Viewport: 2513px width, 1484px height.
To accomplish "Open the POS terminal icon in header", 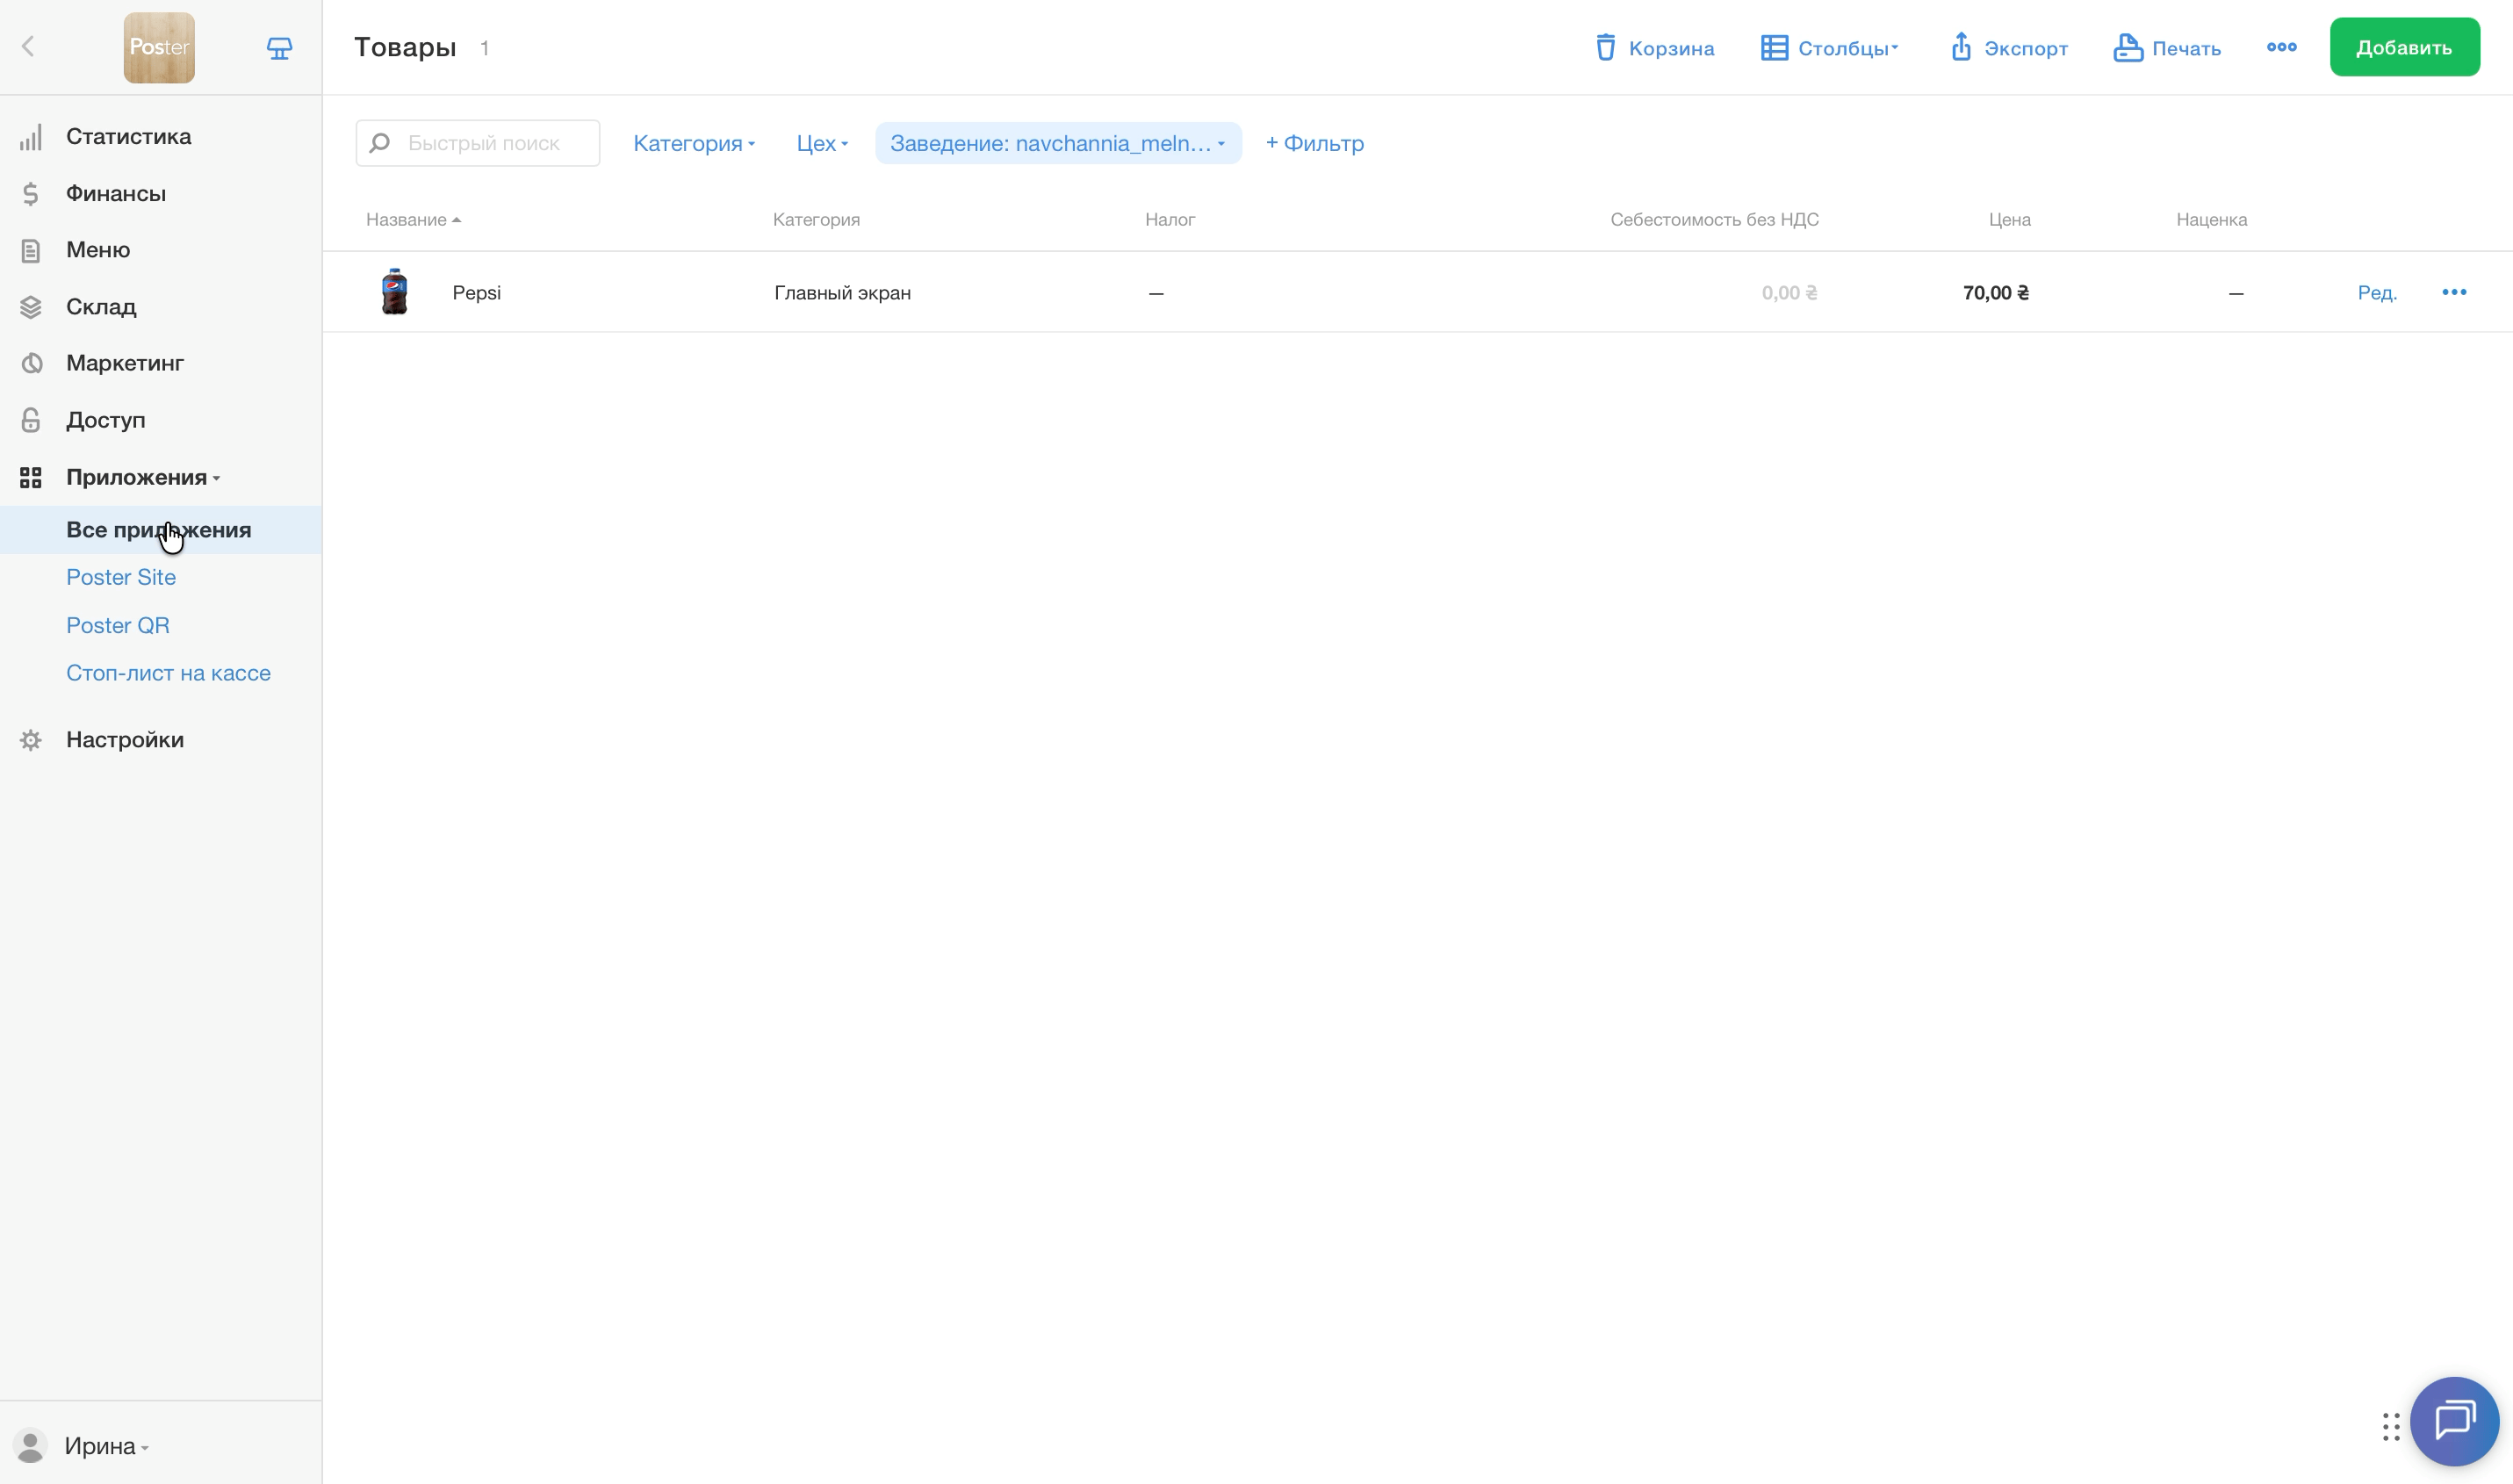I will click(x=279, y=48).
